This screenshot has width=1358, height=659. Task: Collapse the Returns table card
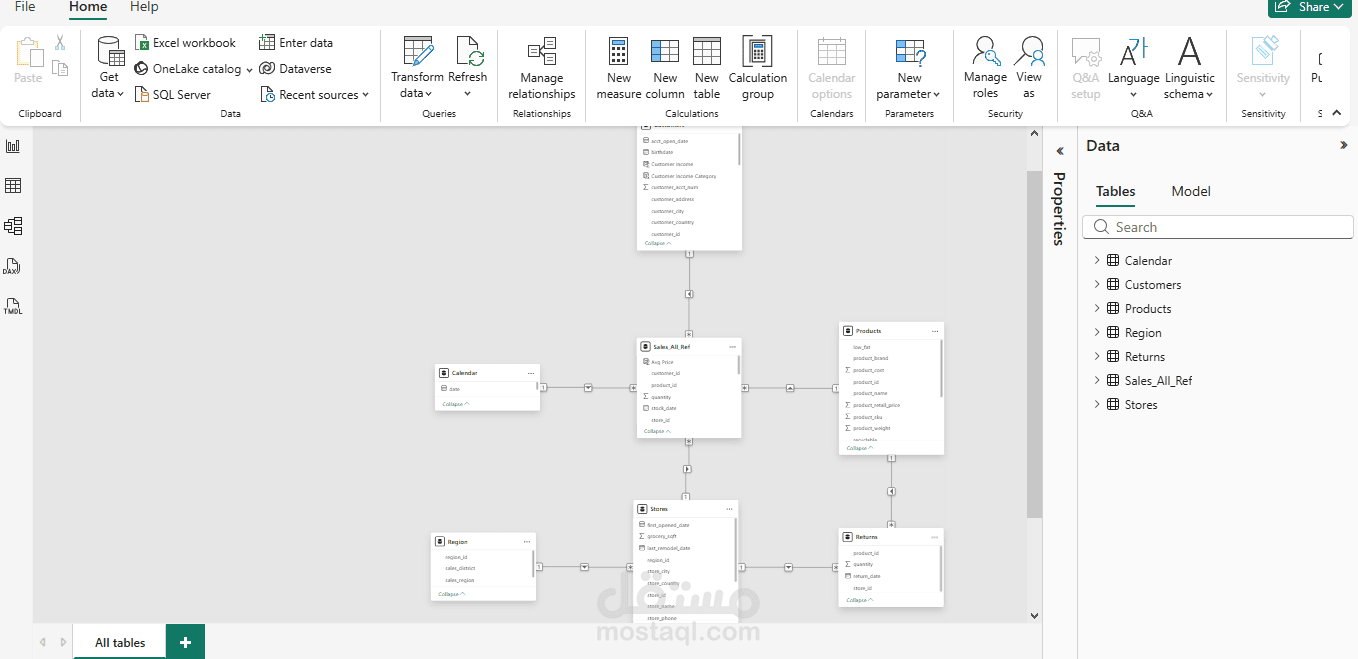[x=859, y=600]
